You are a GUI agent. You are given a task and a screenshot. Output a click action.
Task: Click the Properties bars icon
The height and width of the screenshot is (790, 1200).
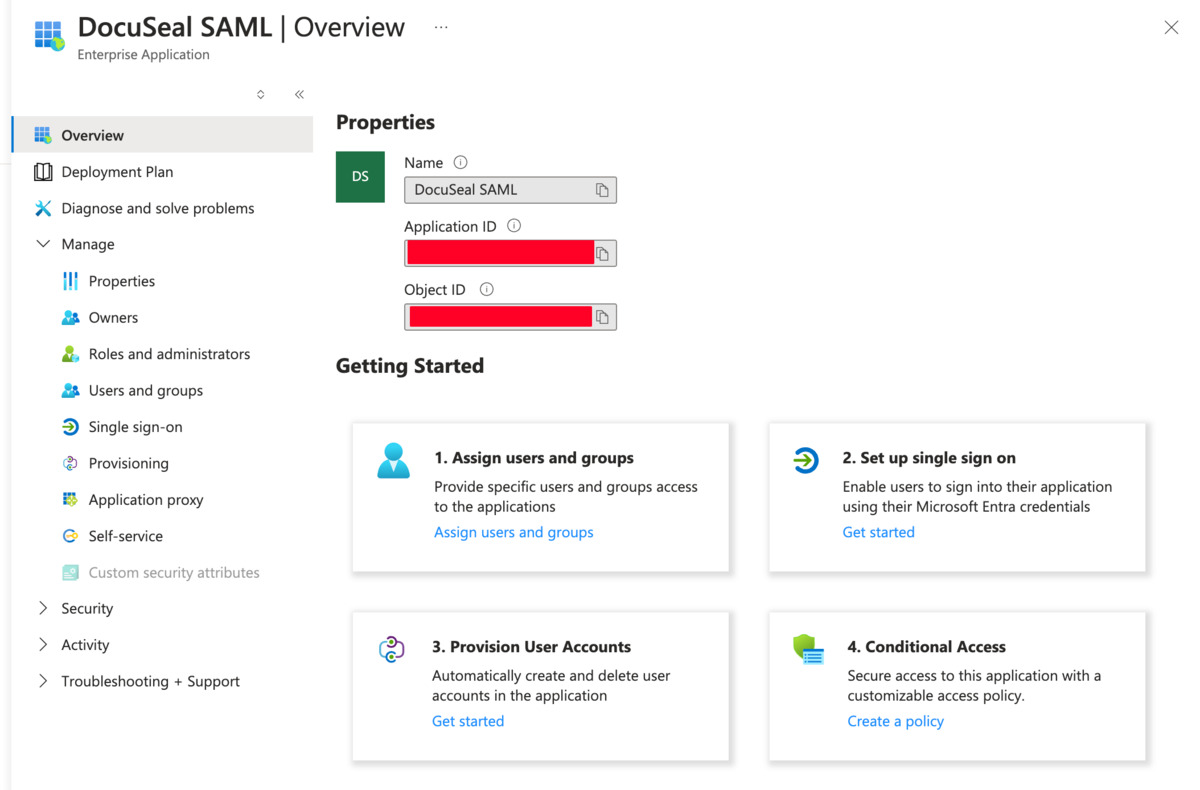tap(70, 281)
